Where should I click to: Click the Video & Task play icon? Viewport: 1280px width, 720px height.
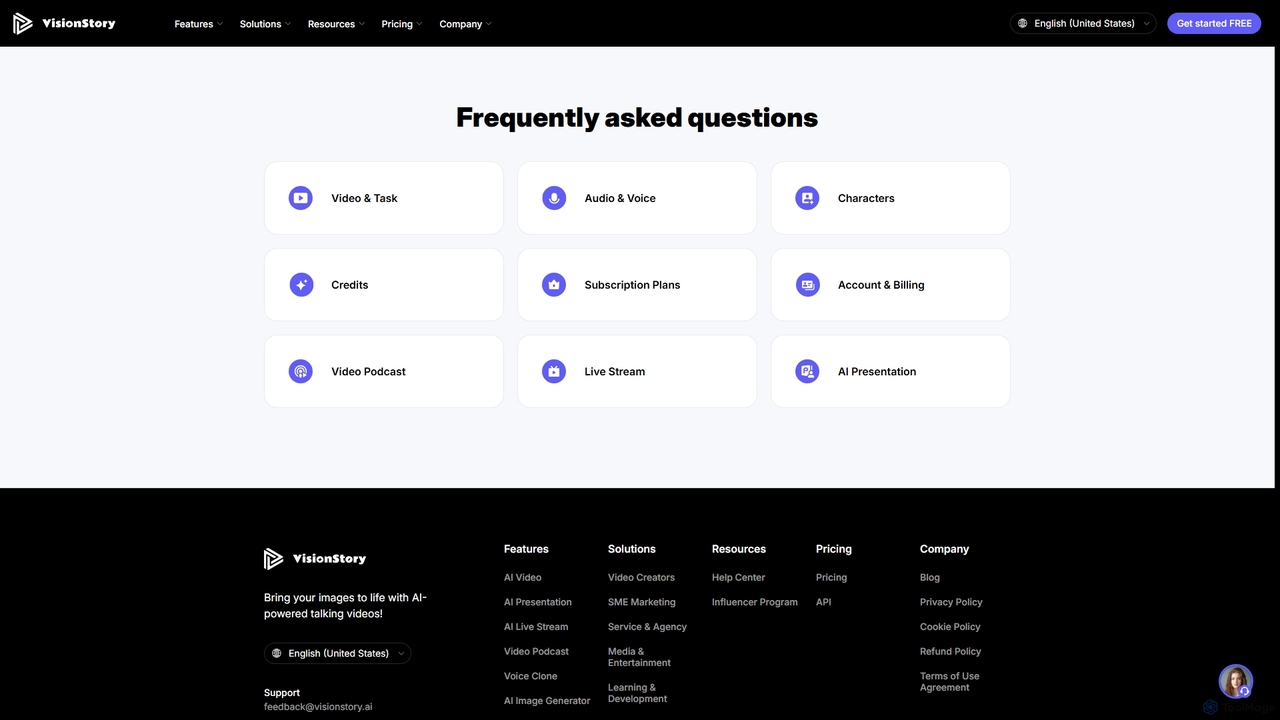point(301,198)
